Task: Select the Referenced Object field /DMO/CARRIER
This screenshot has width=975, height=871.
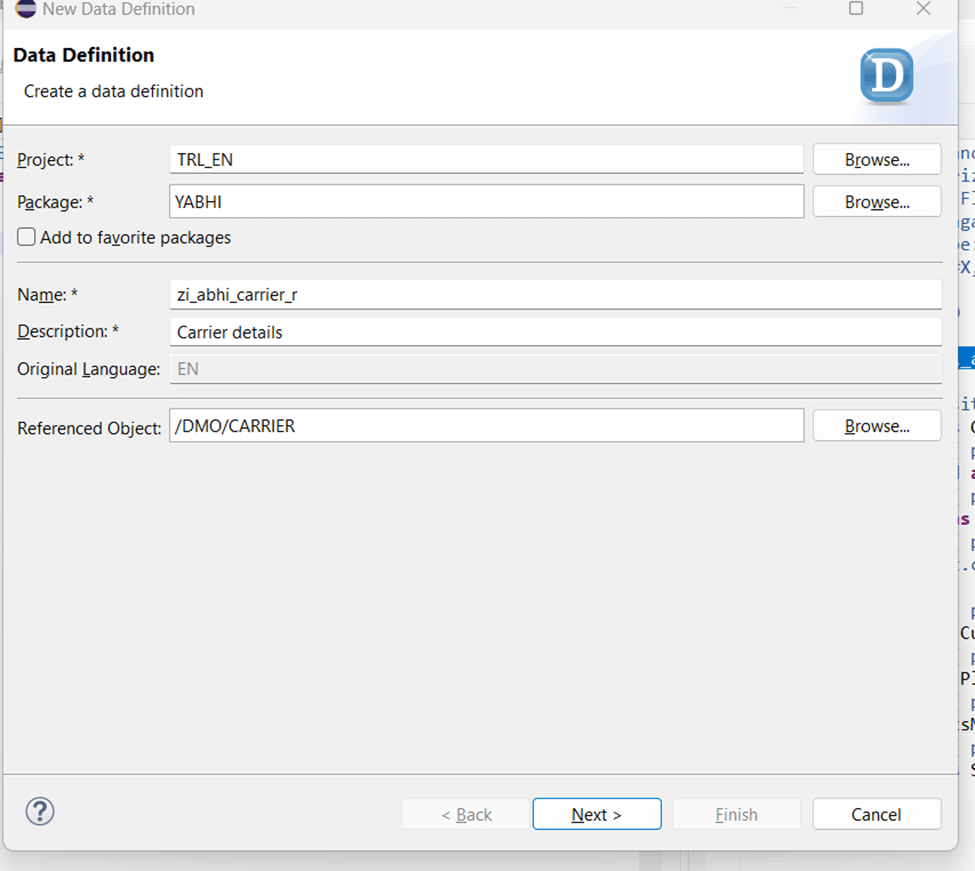Action: point(486,425)
